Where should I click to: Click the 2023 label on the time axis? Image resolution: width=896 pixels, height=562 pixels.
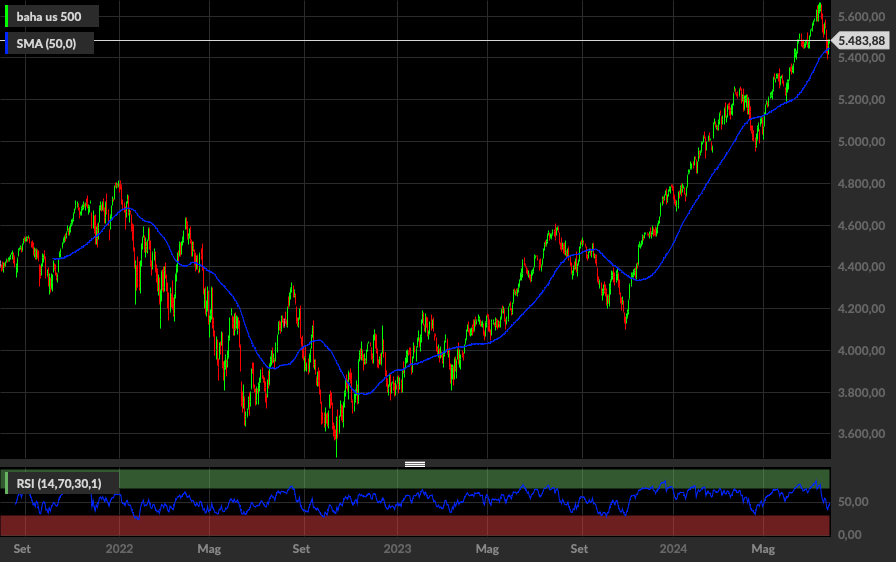pyautogui.click(x=398, y=549)
